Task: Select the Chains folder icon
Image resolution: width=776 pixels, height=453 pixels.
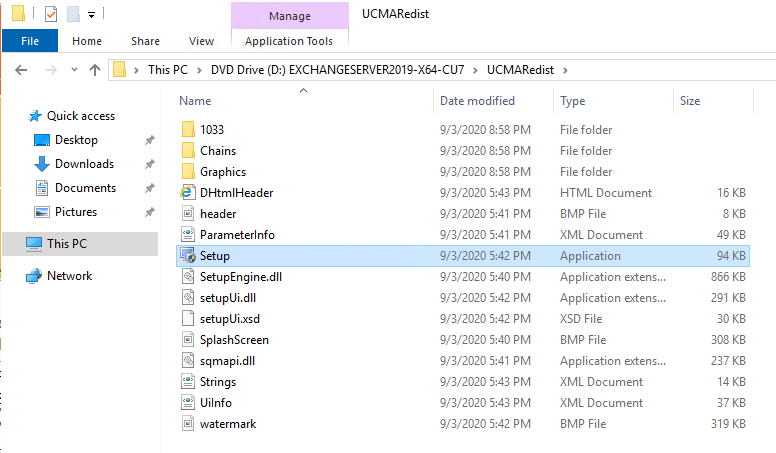Action: coord(188,151)
